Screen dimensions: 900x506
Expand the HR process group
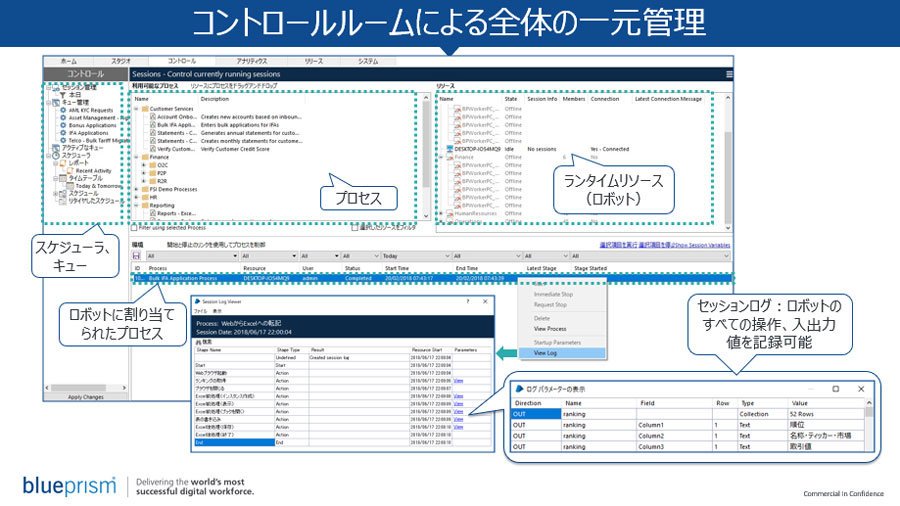(137, 197)
